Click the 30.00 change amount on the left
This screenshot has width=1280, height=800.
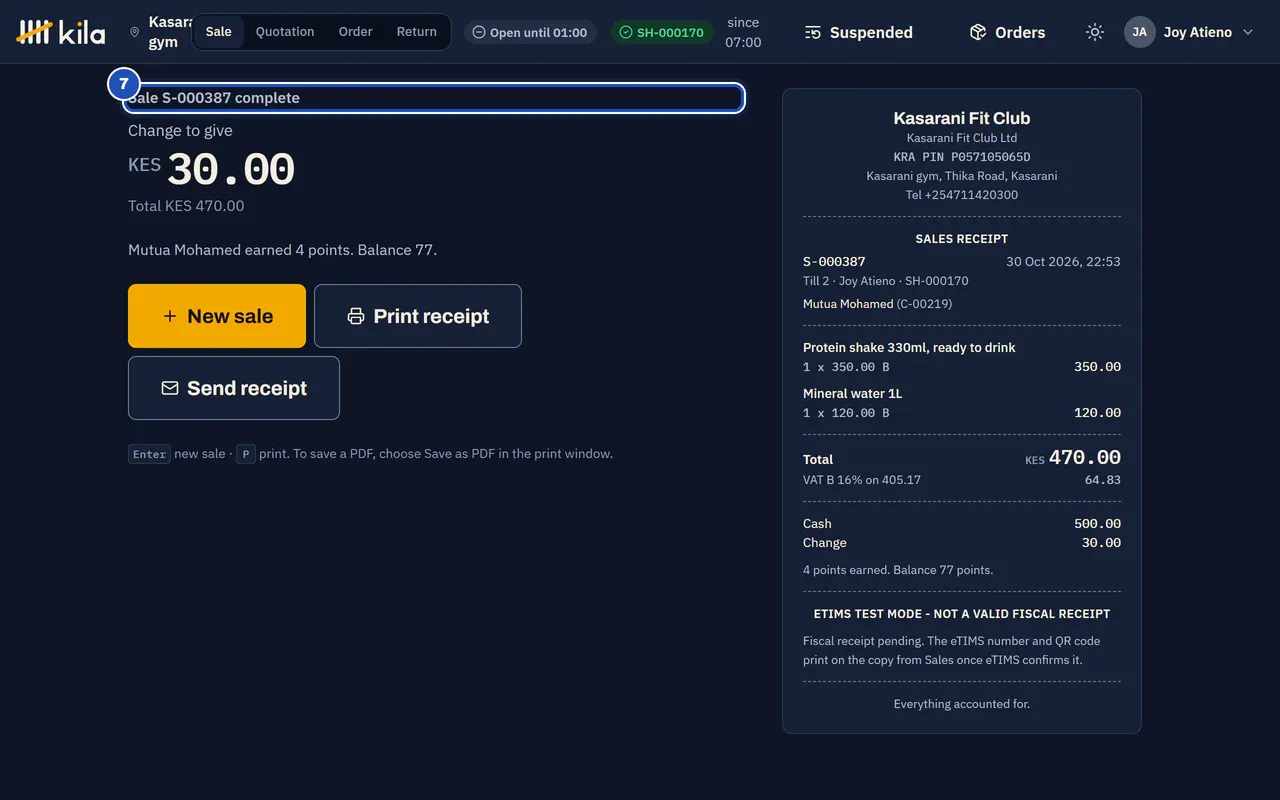[231, 170]
